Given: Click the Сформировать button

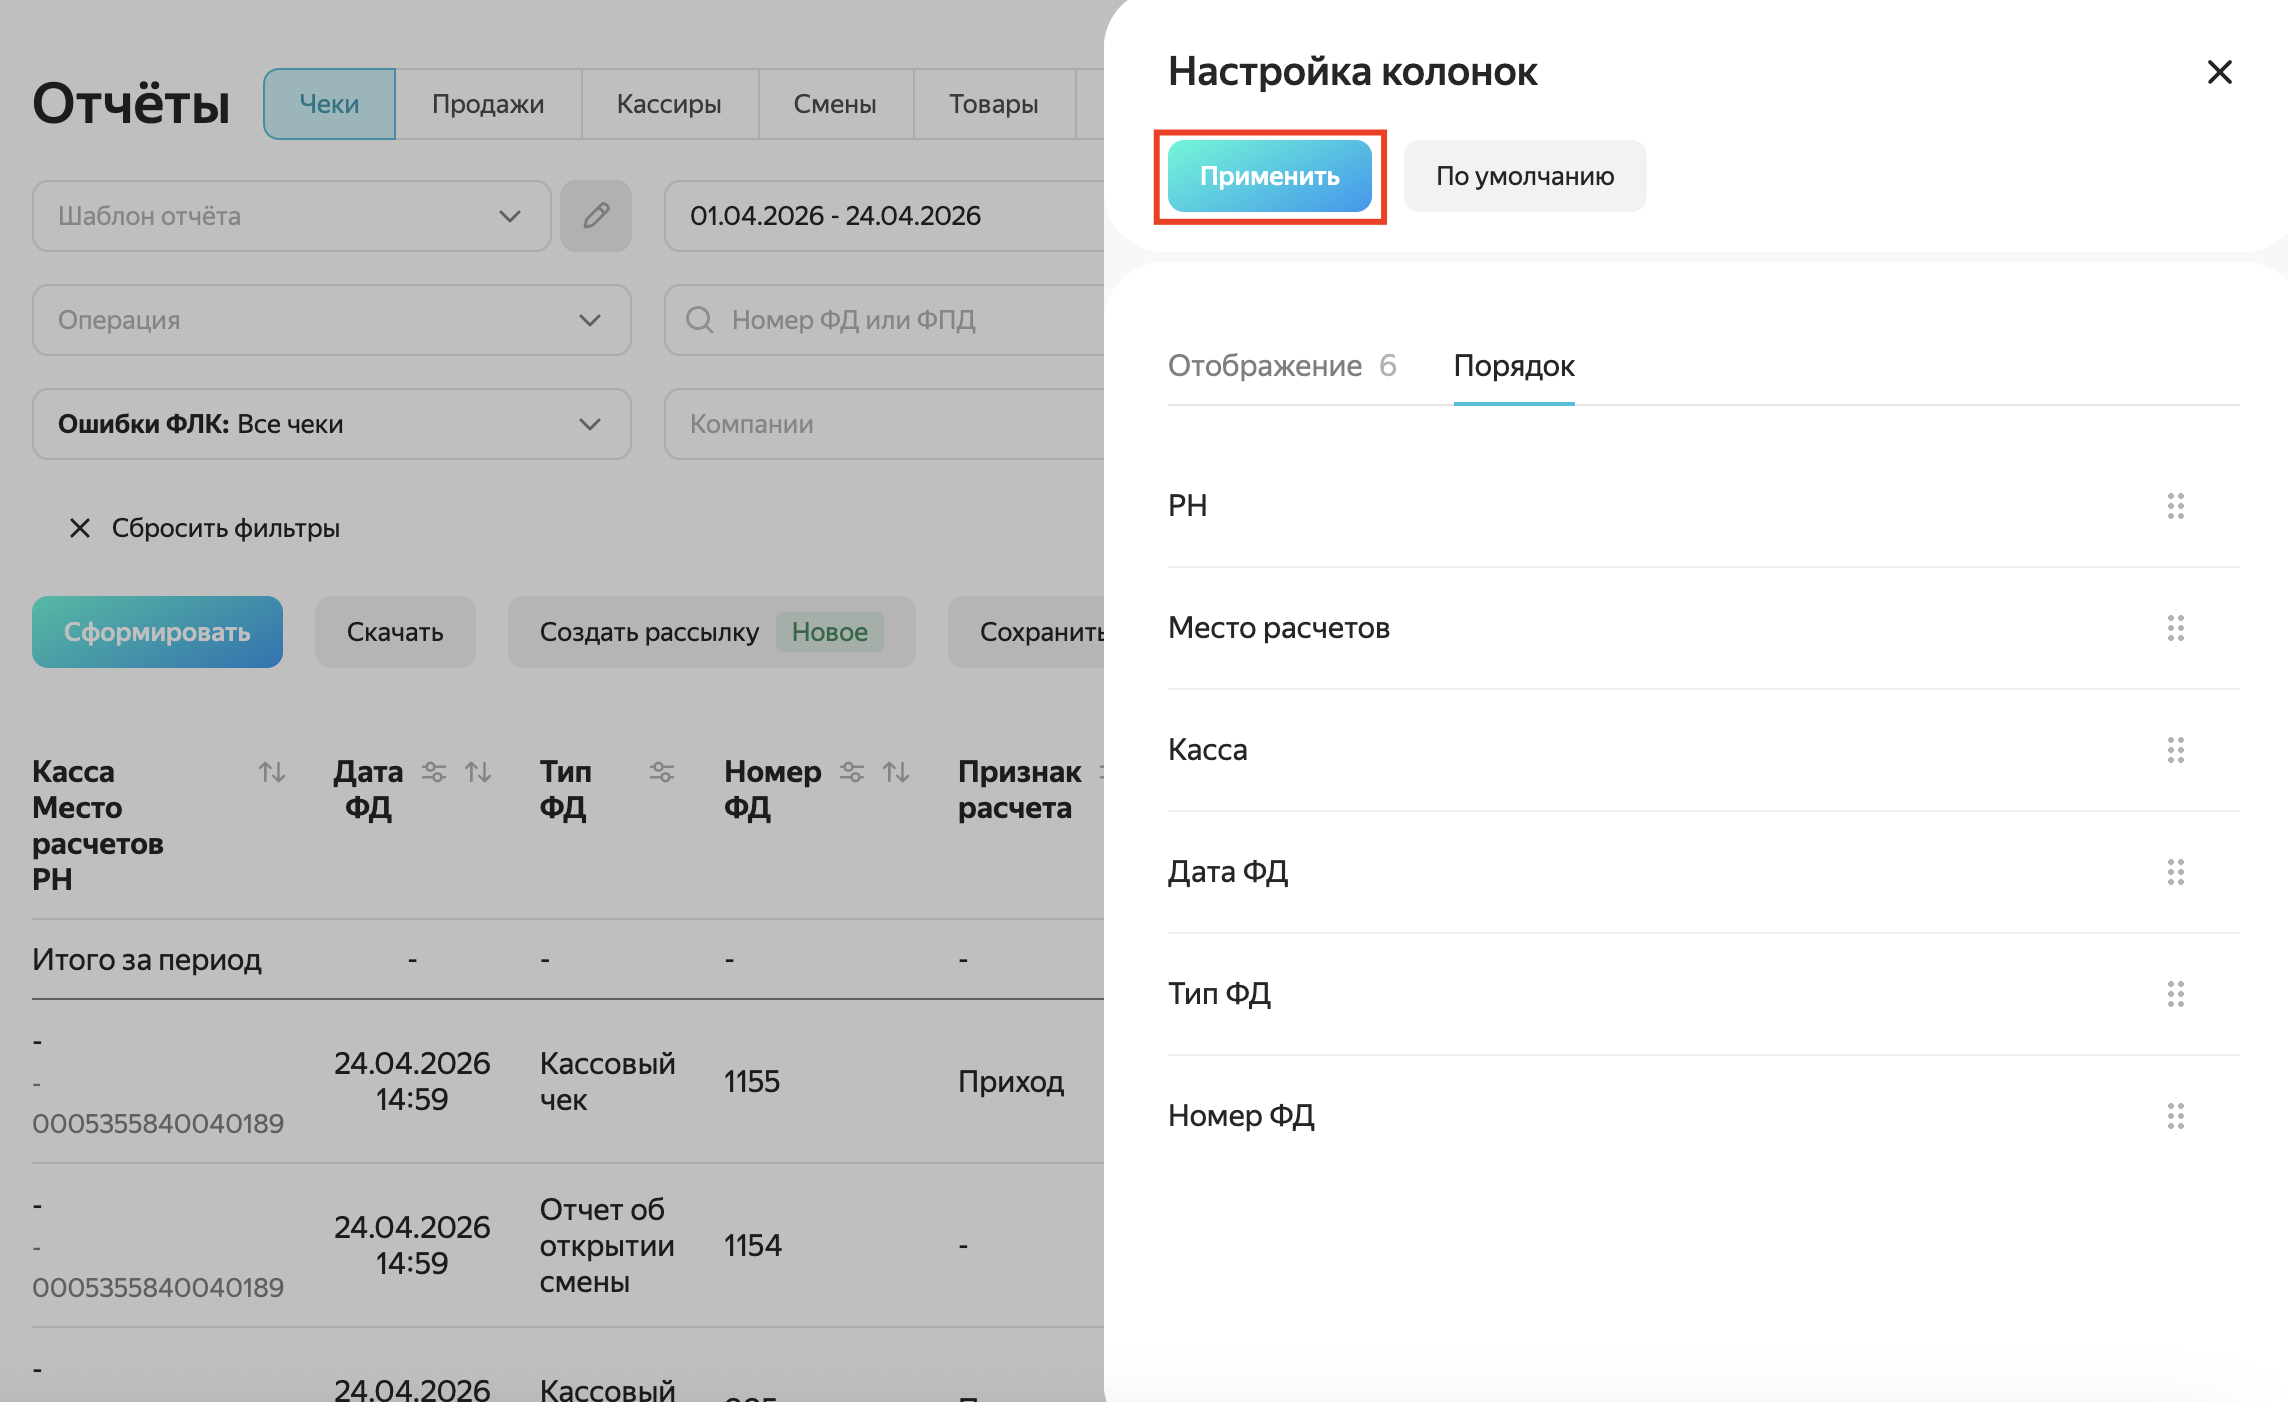Looking at the screenshot, I should (157, 632).
